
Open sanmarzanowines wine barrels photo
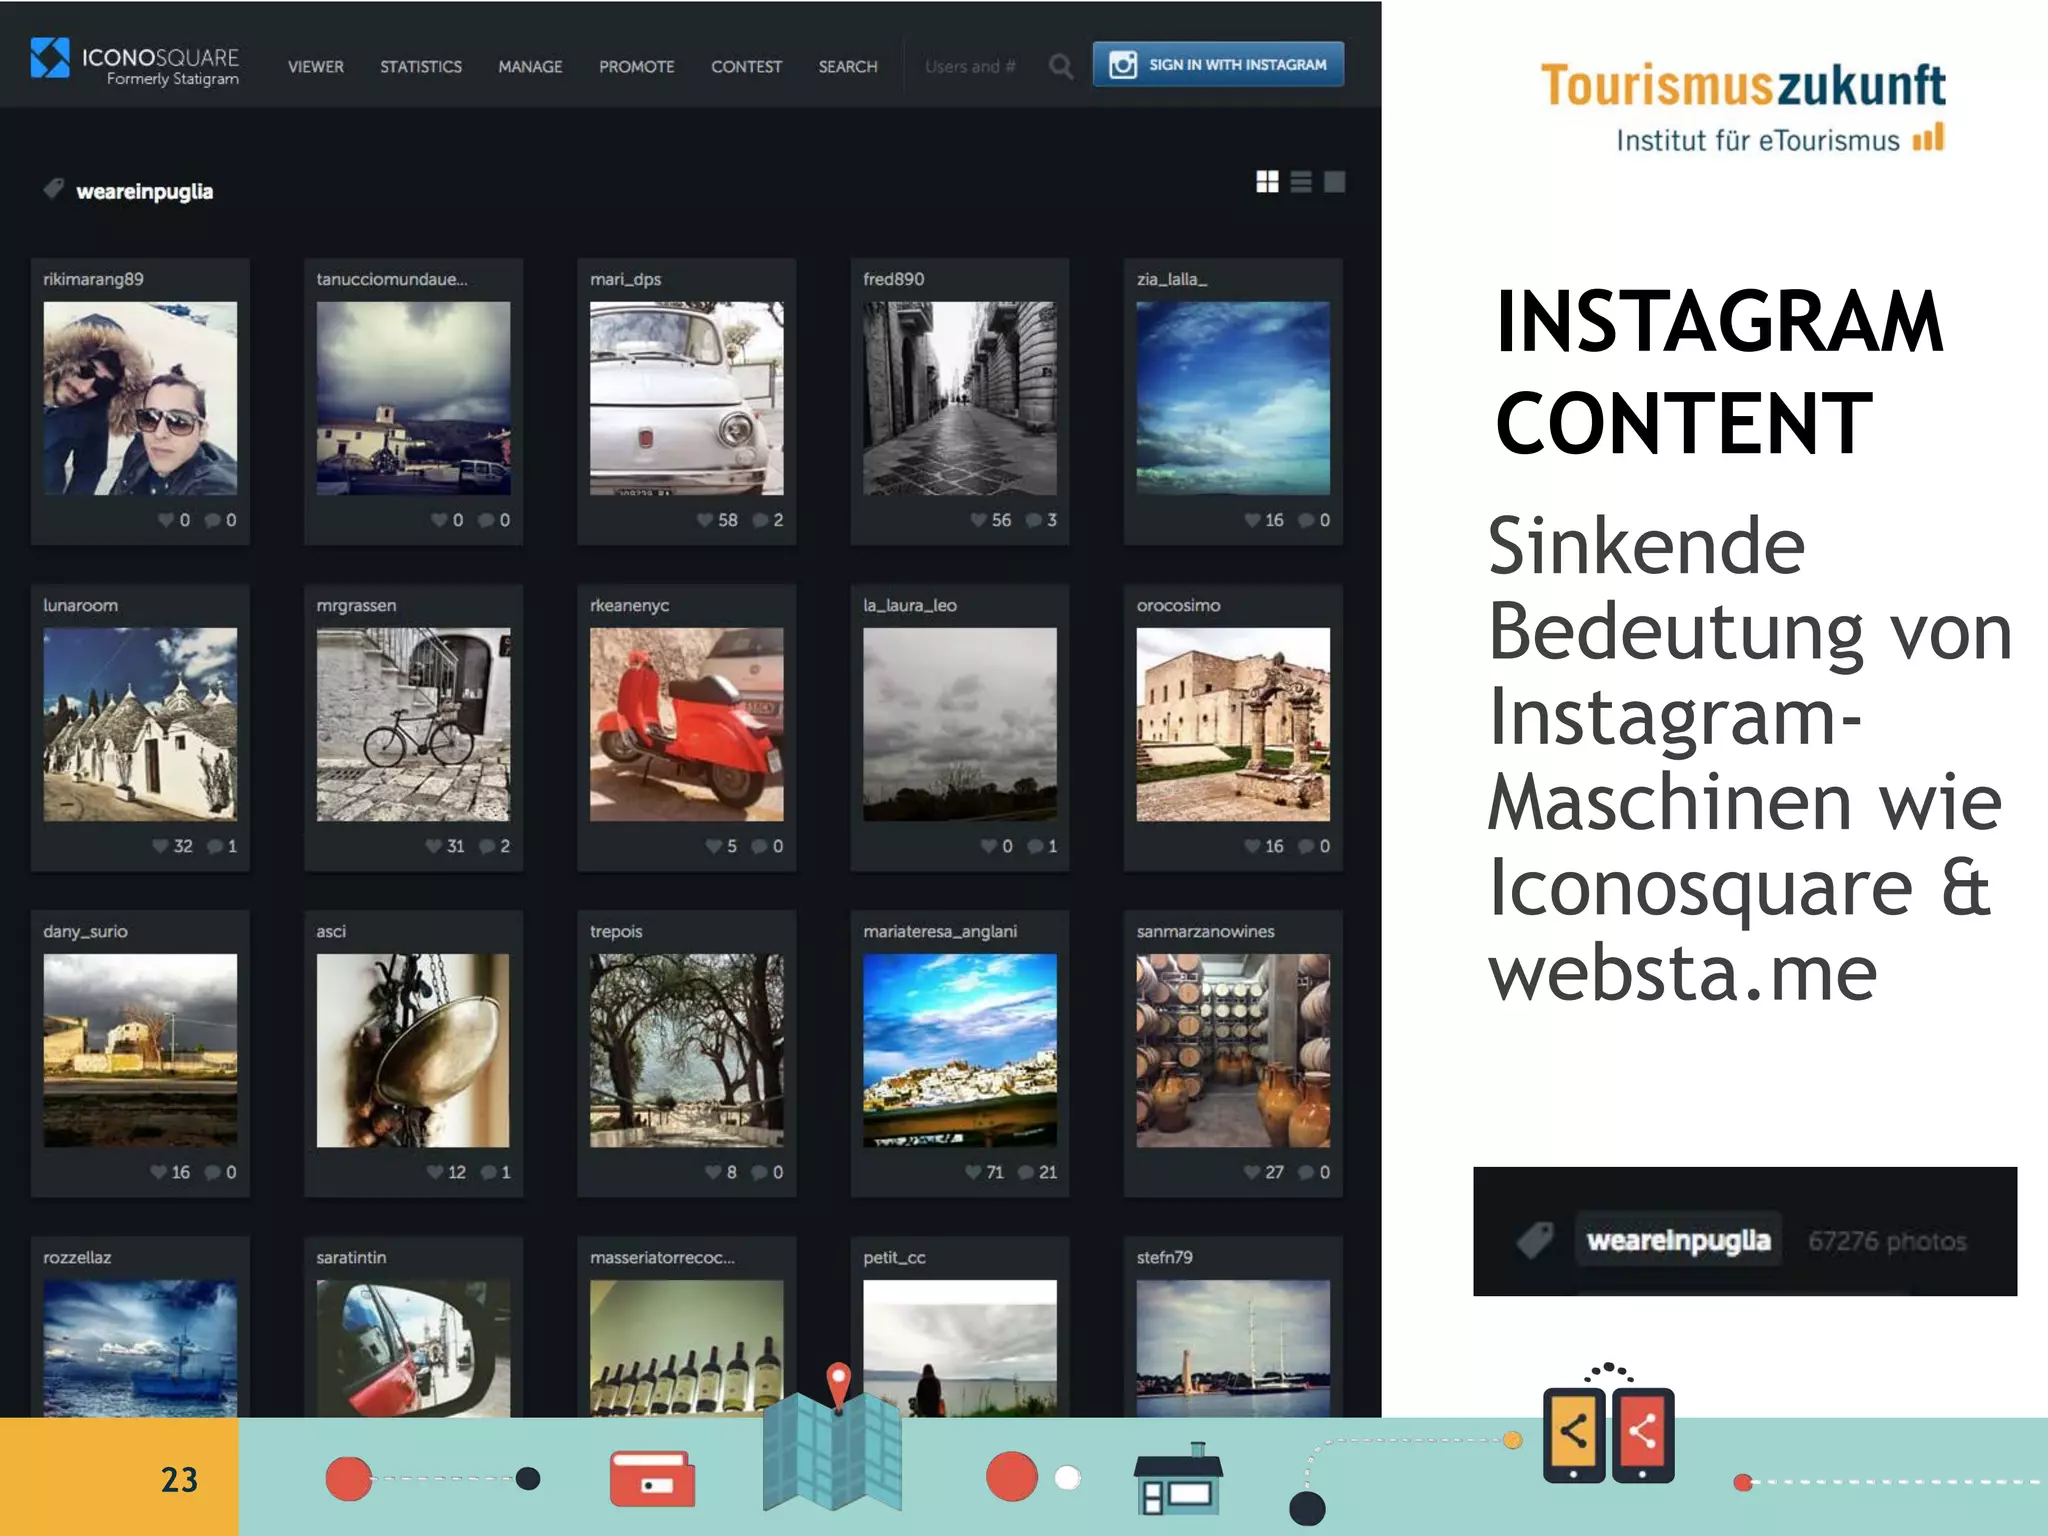pos(1233,1050)
